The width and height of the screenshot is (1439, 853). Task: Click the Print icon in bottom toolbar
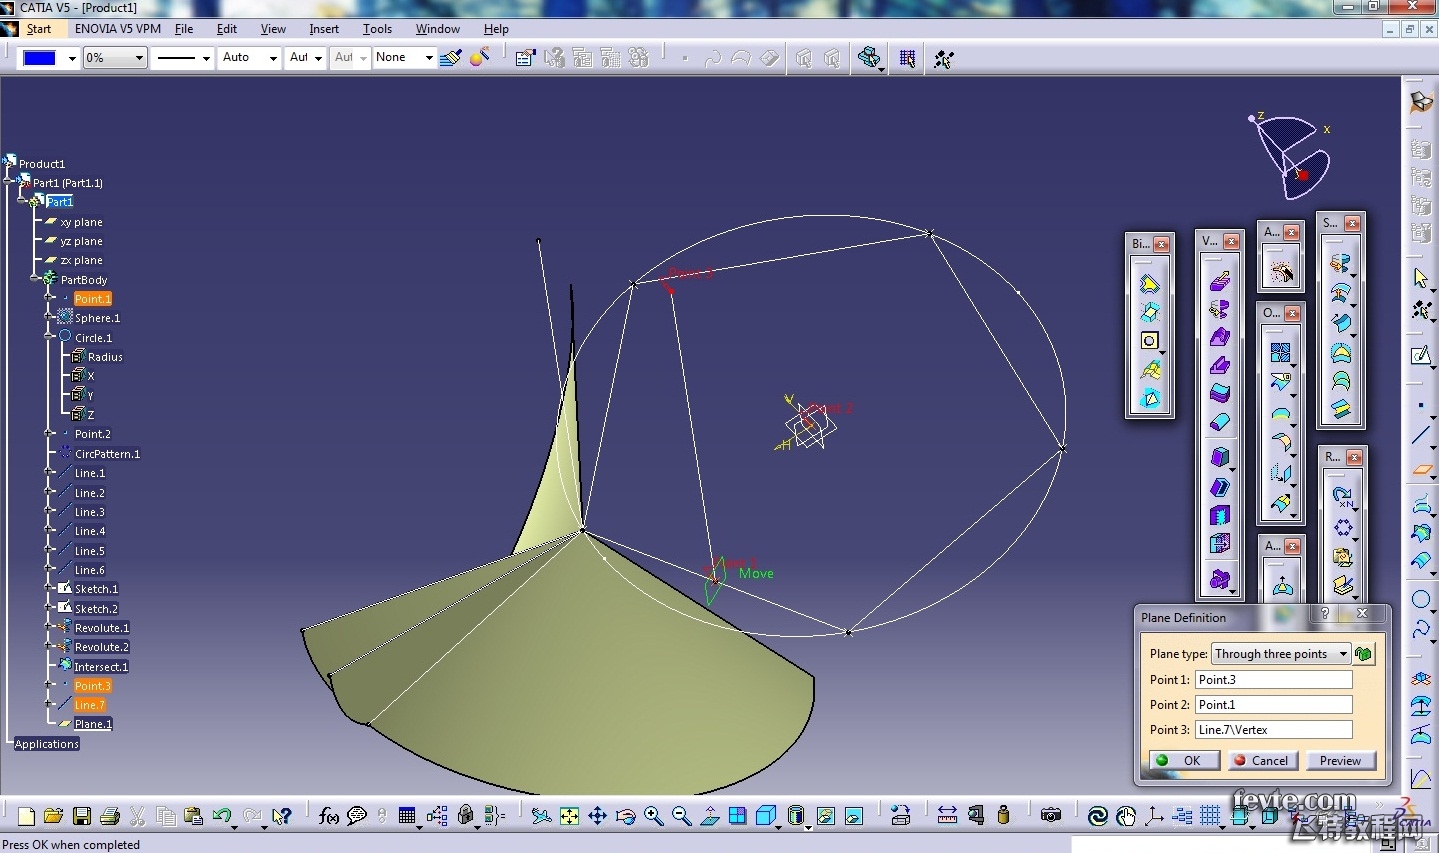(x=110, y=816)
